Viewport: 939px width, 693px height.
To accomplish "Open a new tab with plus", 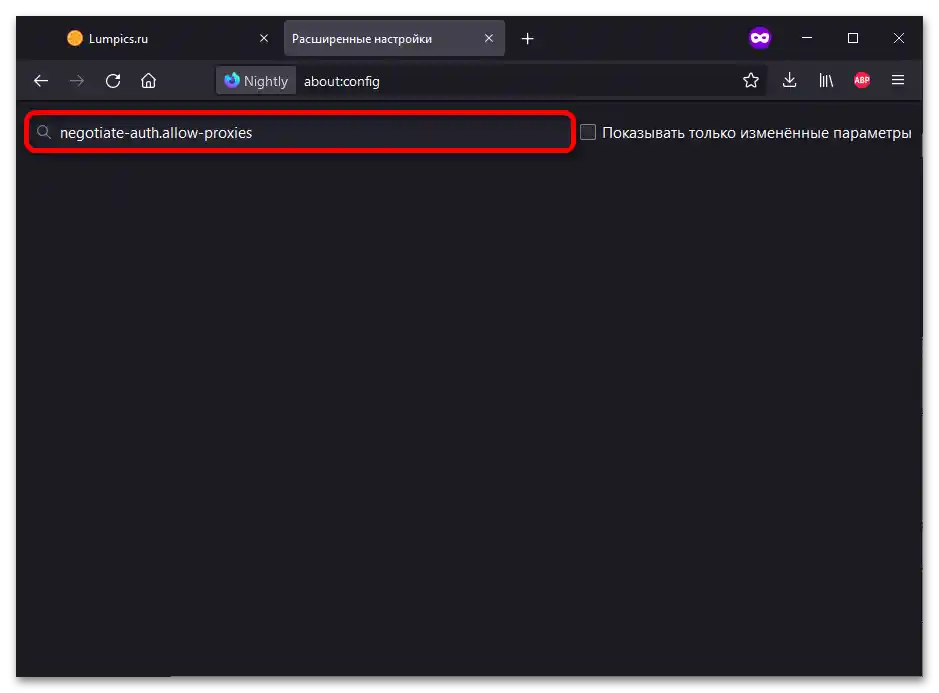I will click(x=527, y=39).
